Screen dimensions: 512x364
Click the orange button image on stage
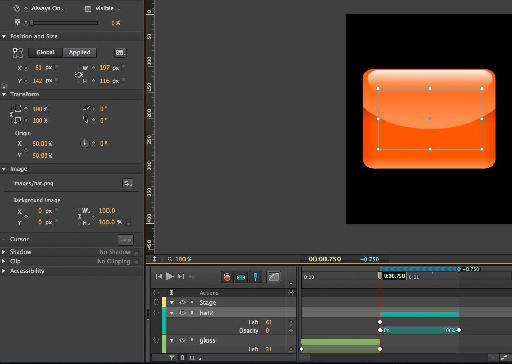tap(429, 119)
